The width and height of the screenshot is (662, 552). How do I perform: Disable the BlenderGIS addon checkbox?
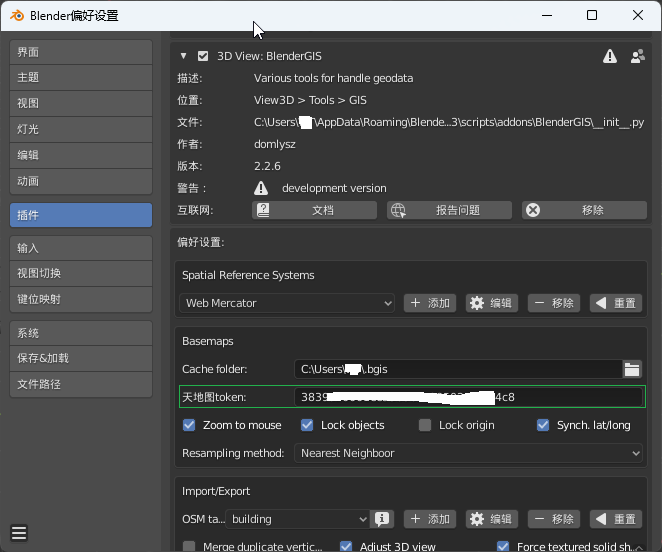click(203, 56)
